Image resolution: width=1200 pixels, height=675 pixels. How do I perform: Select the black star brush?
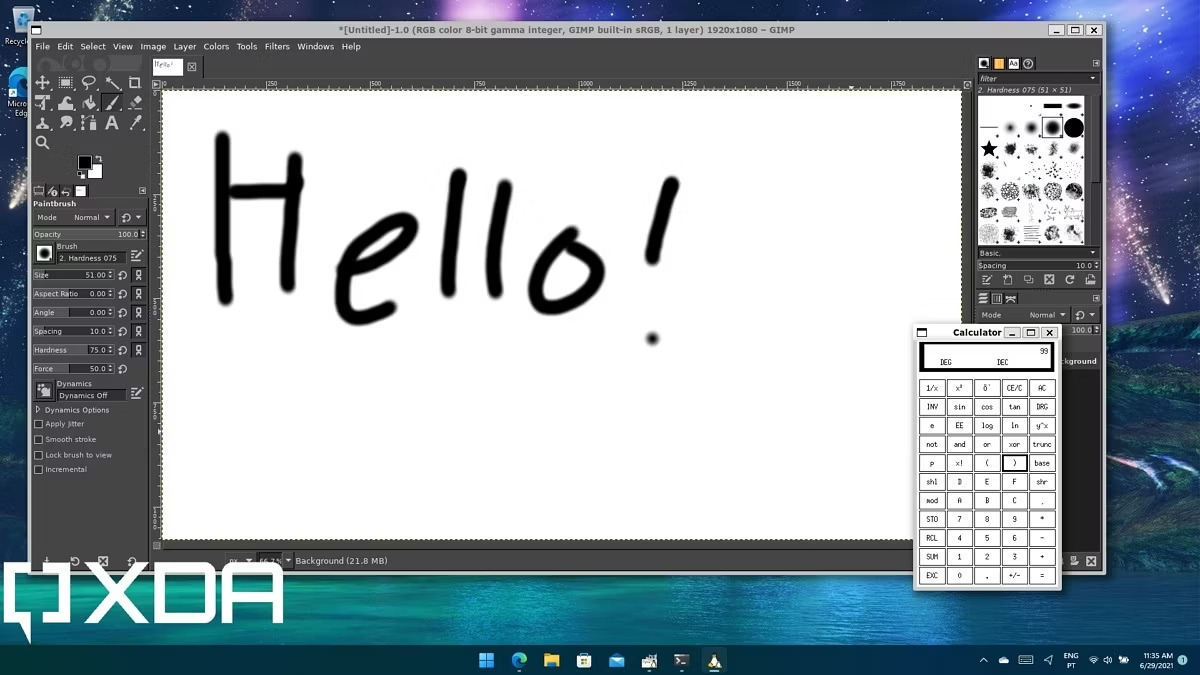pyautogui.click(x=989, y=149)
